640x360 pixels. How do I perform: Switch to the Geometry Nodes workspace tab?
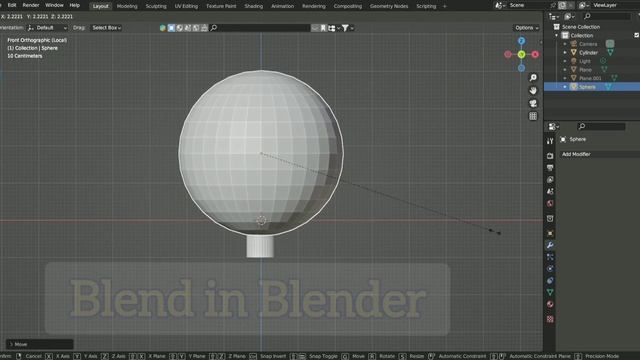[x=389, y=6]
